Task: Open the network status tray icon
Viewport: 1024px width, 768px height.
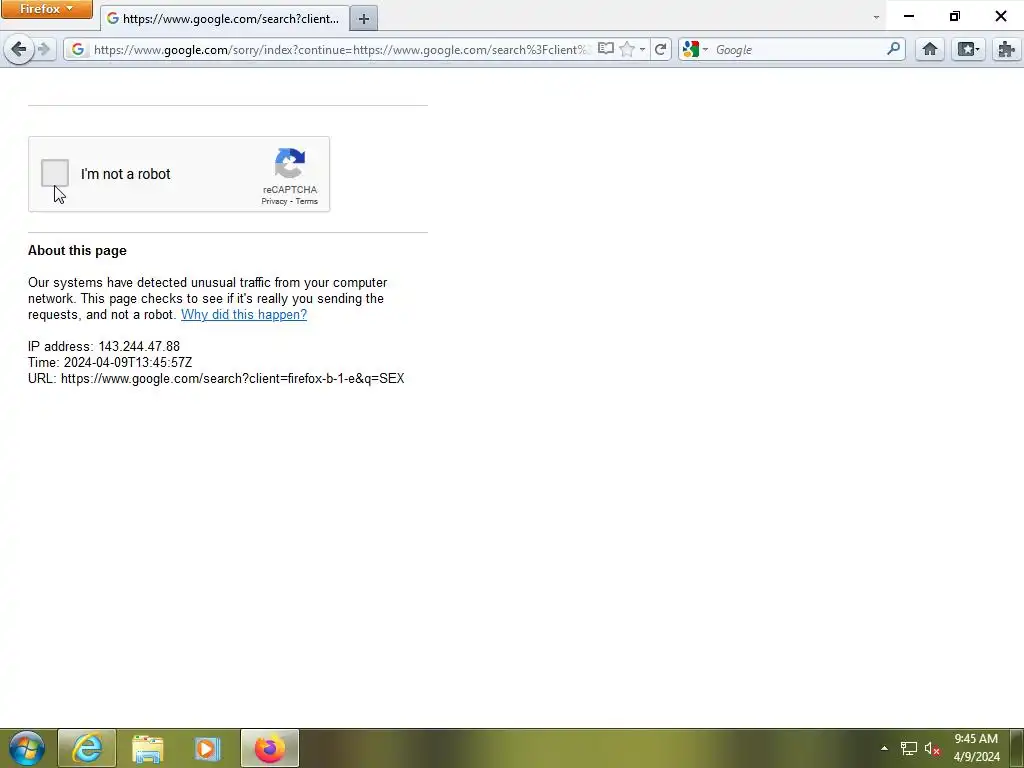Action: point(908,748)
